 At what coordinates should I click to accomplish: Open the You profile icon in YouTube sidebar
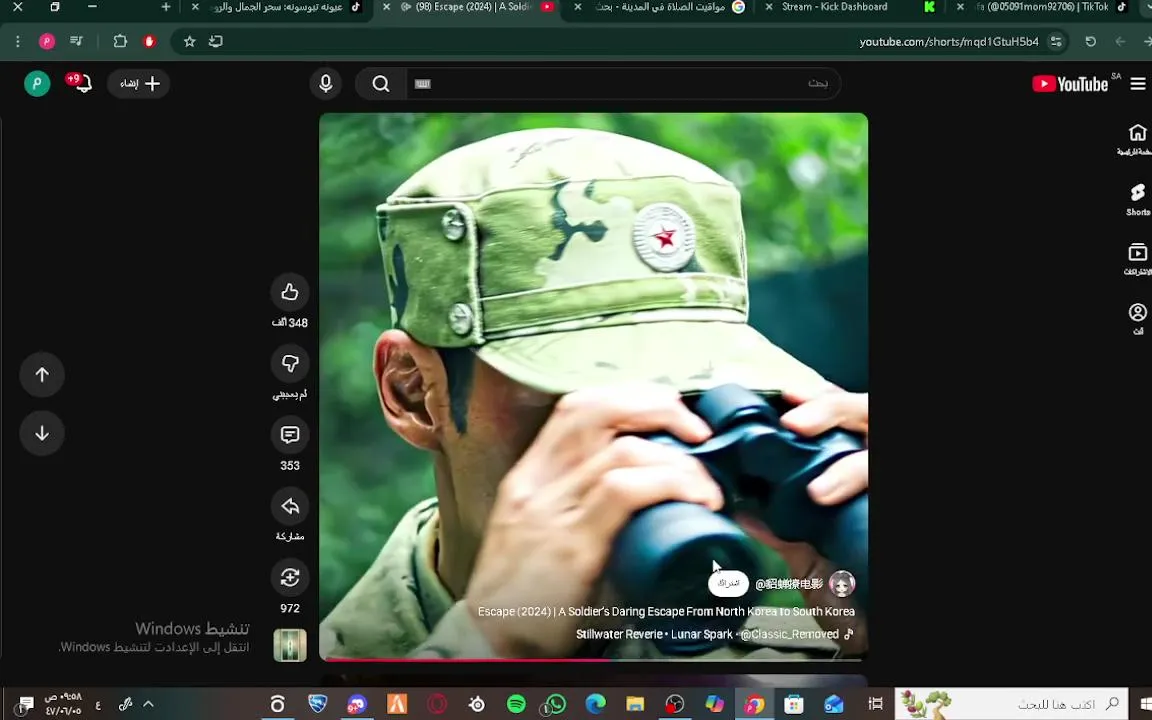point(1137,318)
